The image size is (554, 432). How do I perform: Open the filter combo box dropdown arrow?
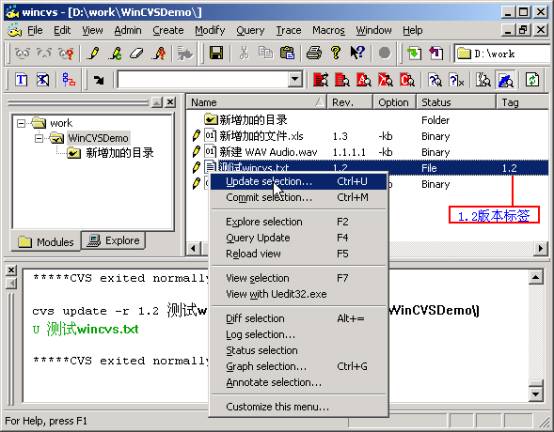coord(295,79)
